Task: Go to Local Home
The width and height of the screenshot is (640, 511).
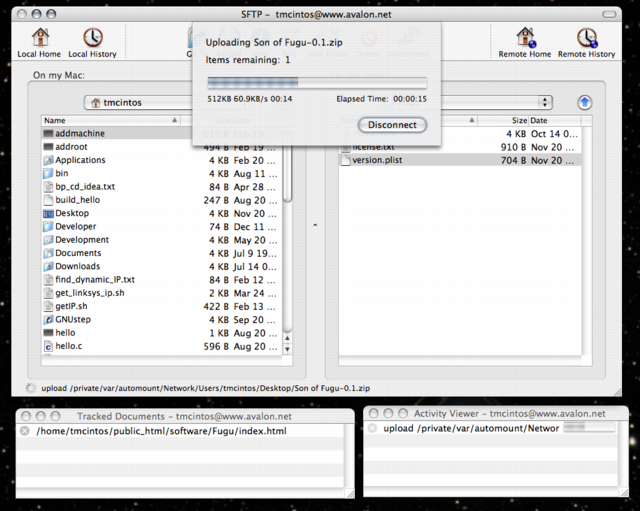Action: (39, 42)
